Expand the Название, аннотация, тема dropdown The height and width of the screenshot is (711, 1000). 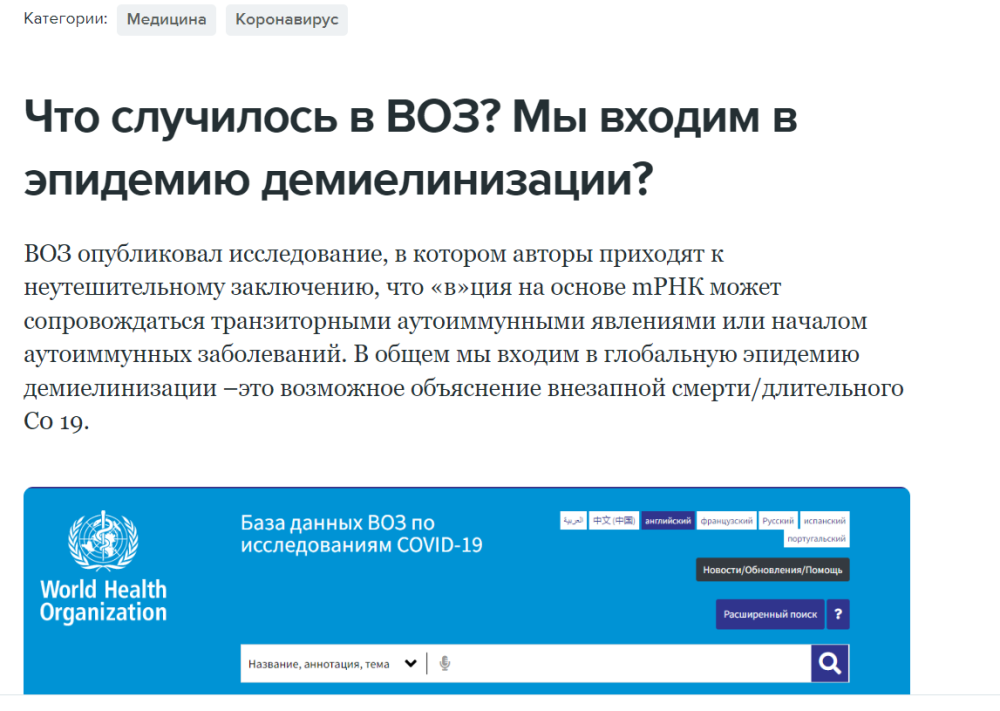pos(333,664)
